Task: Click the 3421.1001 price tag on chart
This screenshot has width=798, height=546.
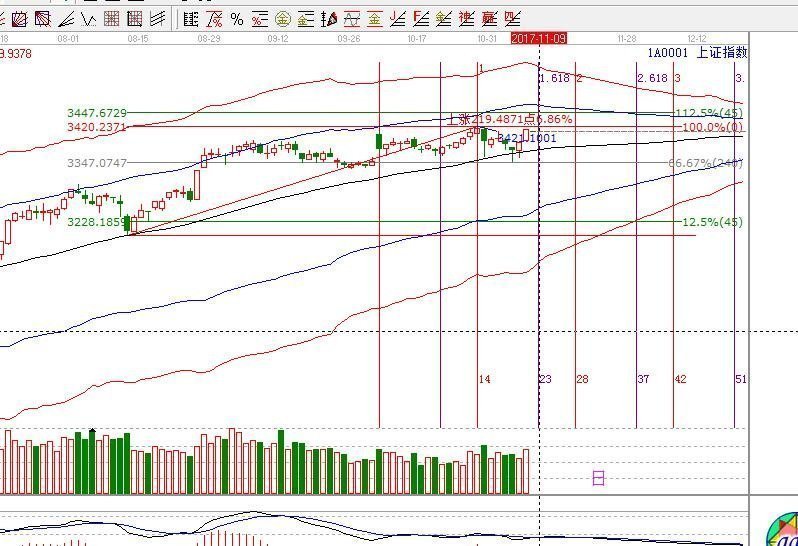Action: 526,138
